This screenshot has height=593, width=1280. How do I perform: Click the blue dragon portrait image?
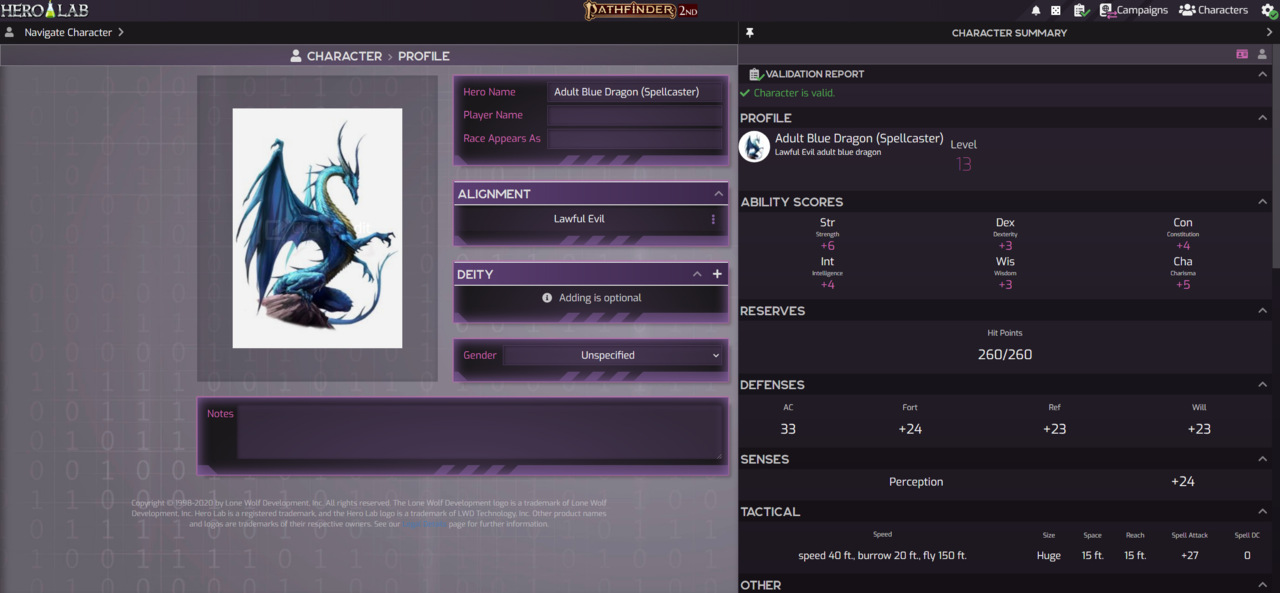coord(317,228)
